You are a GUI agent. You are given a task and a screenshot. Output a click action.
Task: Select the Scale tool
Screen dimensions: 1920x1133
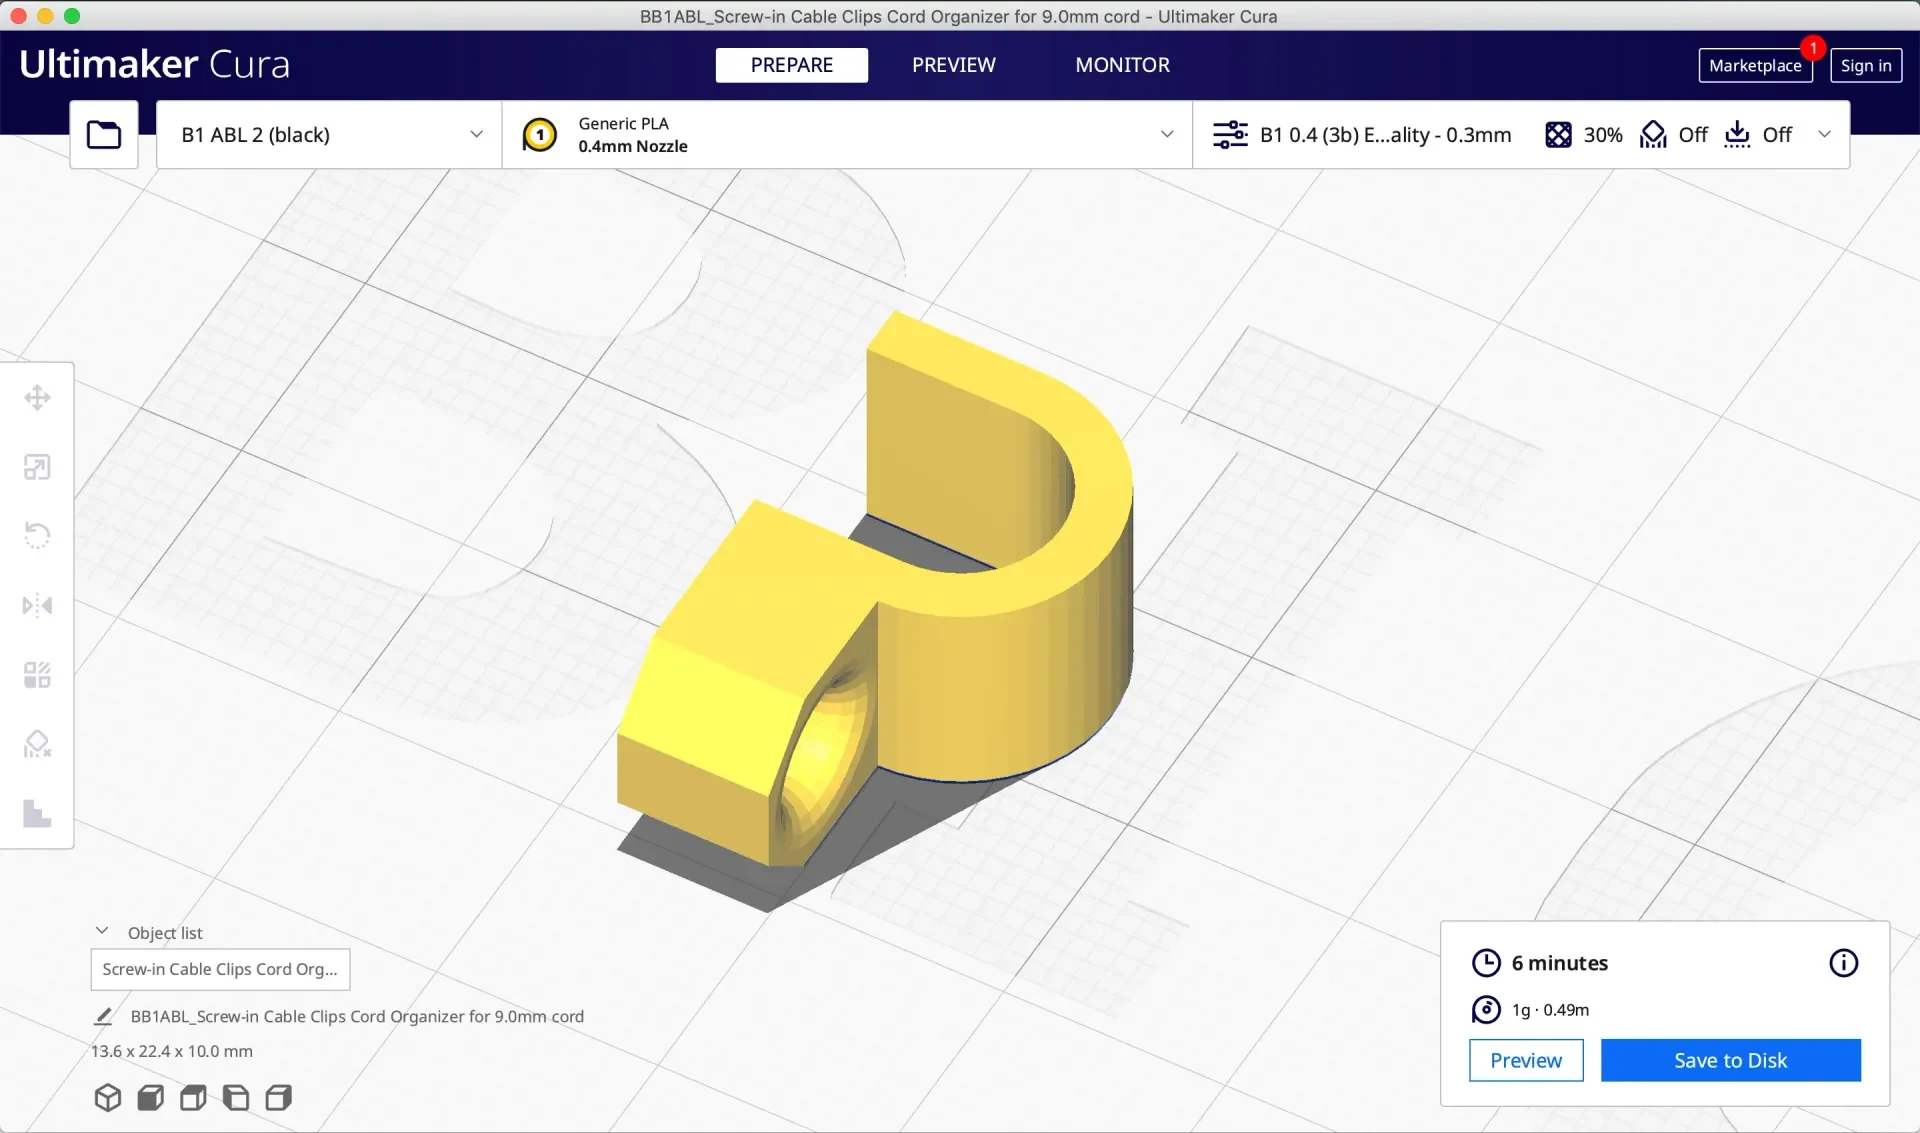click(x=37, y=467)
